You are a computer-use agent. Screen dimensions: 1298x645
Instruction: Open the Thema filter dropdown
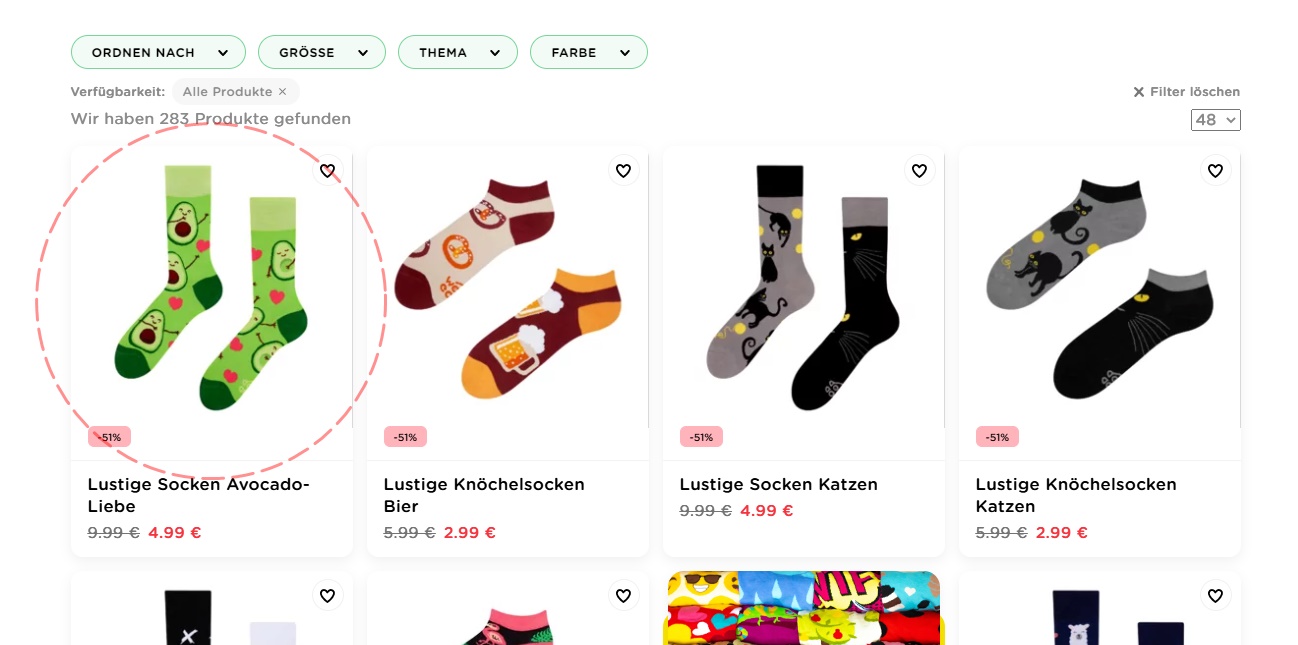pos(457,53)
